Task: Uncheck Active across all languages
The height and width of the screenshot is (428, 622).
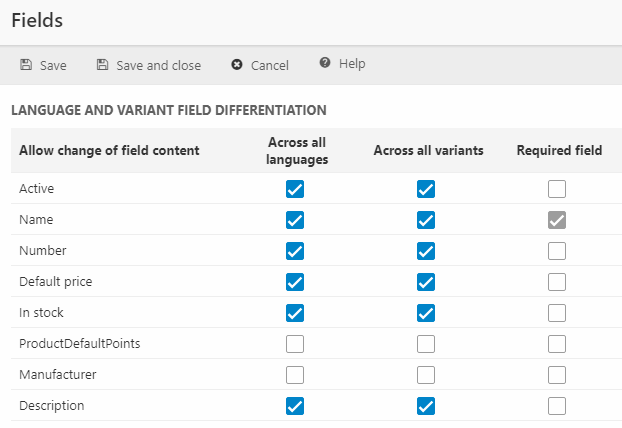Action: 295,189
